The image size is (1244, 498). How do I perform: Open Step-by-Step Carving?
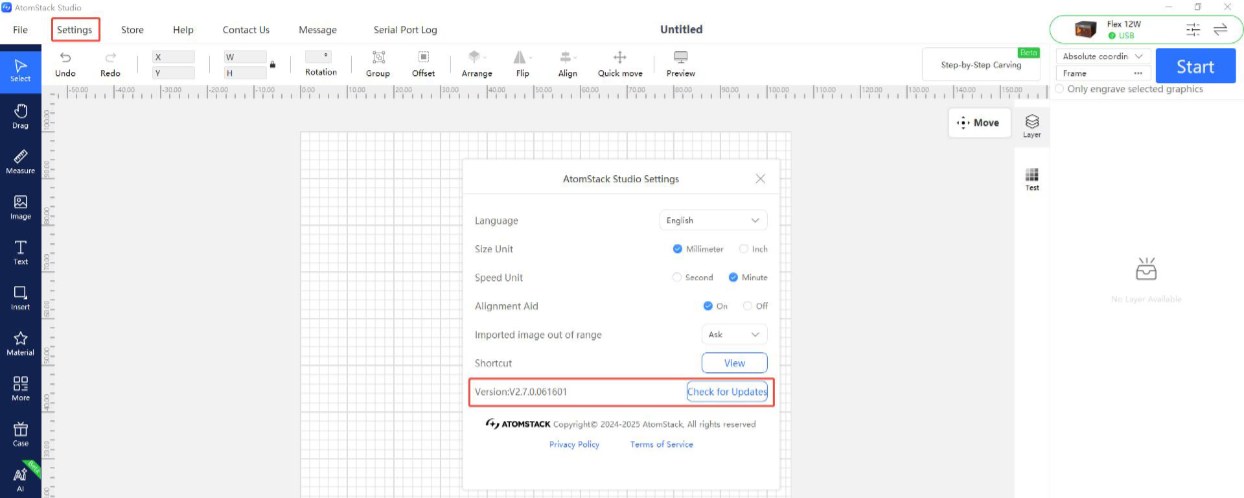(981, 65)
